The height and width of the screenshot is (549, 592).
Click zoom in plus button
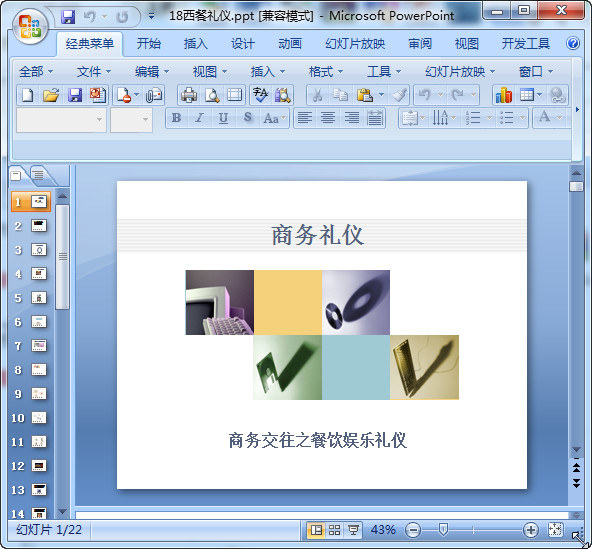[x=530, y=530]
